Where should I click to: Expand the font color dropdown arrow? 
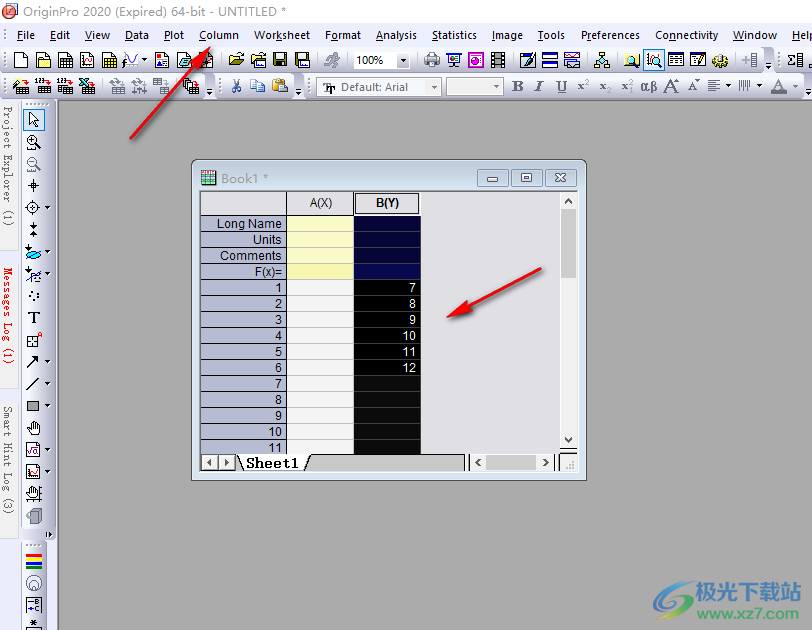click(795, 86)
